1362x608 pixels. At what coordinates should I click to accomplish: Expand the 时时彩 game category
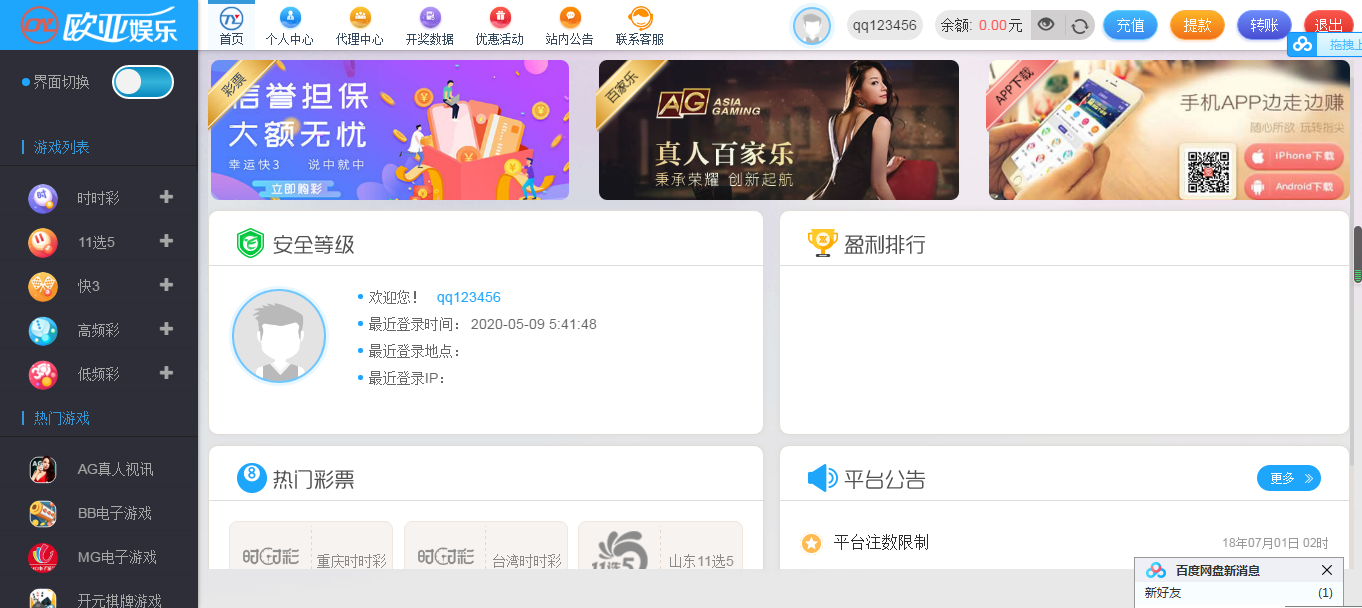click(x=166, y=197)
